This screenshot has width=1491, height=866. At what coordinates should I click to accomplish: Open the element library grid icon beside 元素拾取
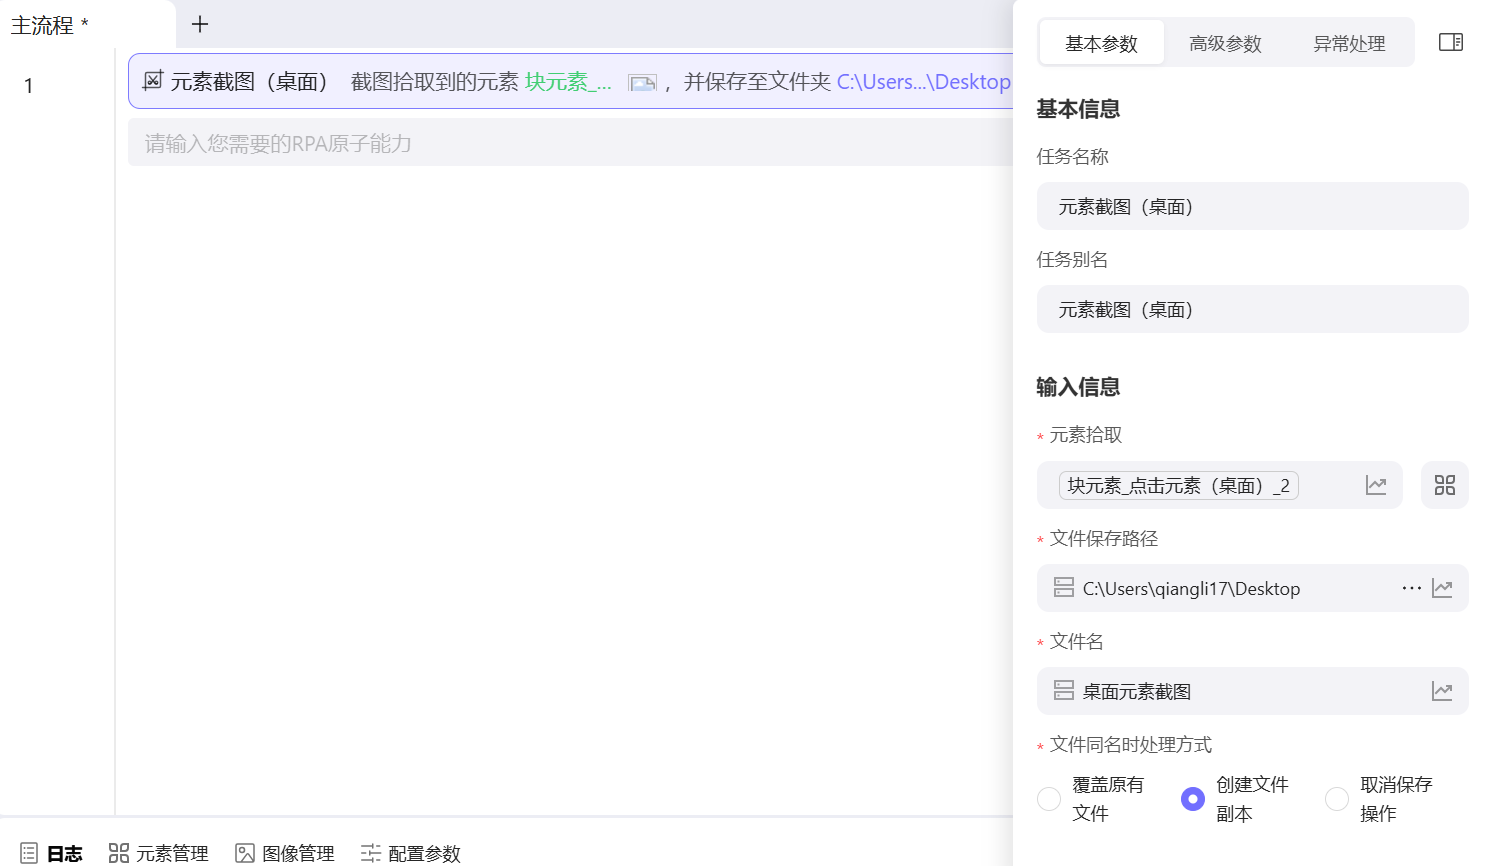coord(1444,485)
